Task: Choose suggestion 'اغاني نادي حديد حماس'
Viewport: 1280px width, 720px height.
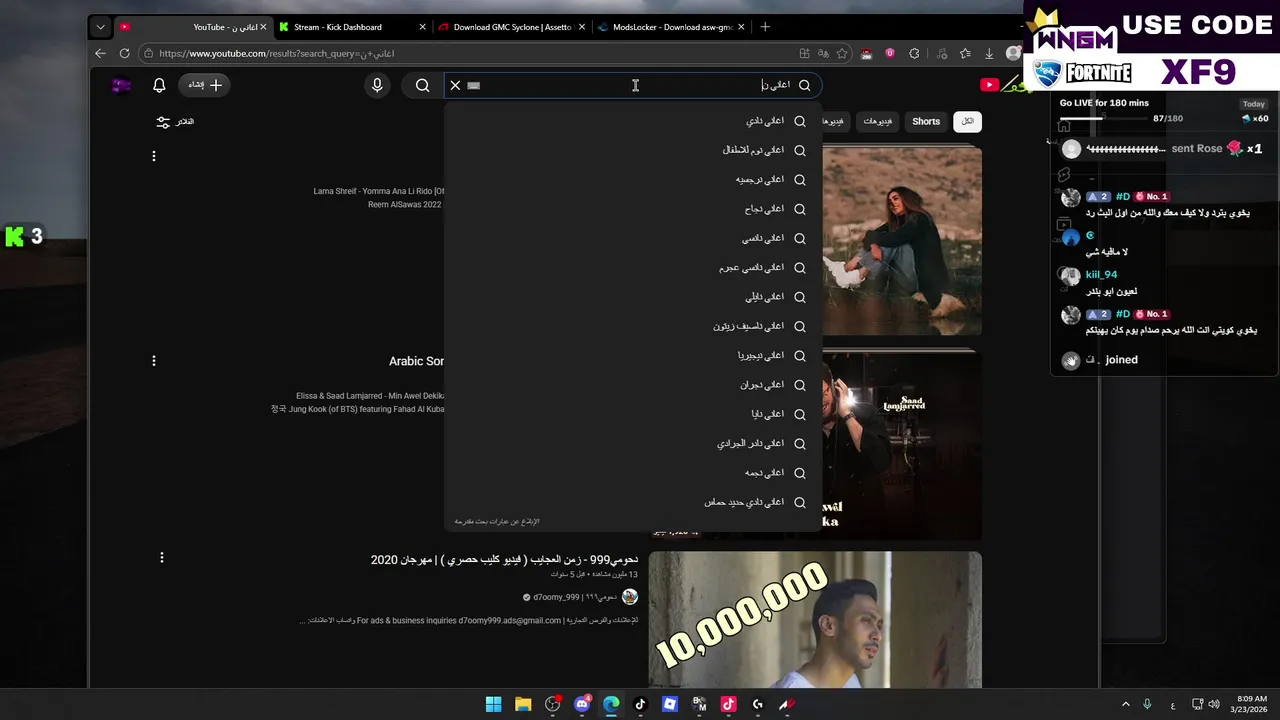Action: (x=633, y=502)
